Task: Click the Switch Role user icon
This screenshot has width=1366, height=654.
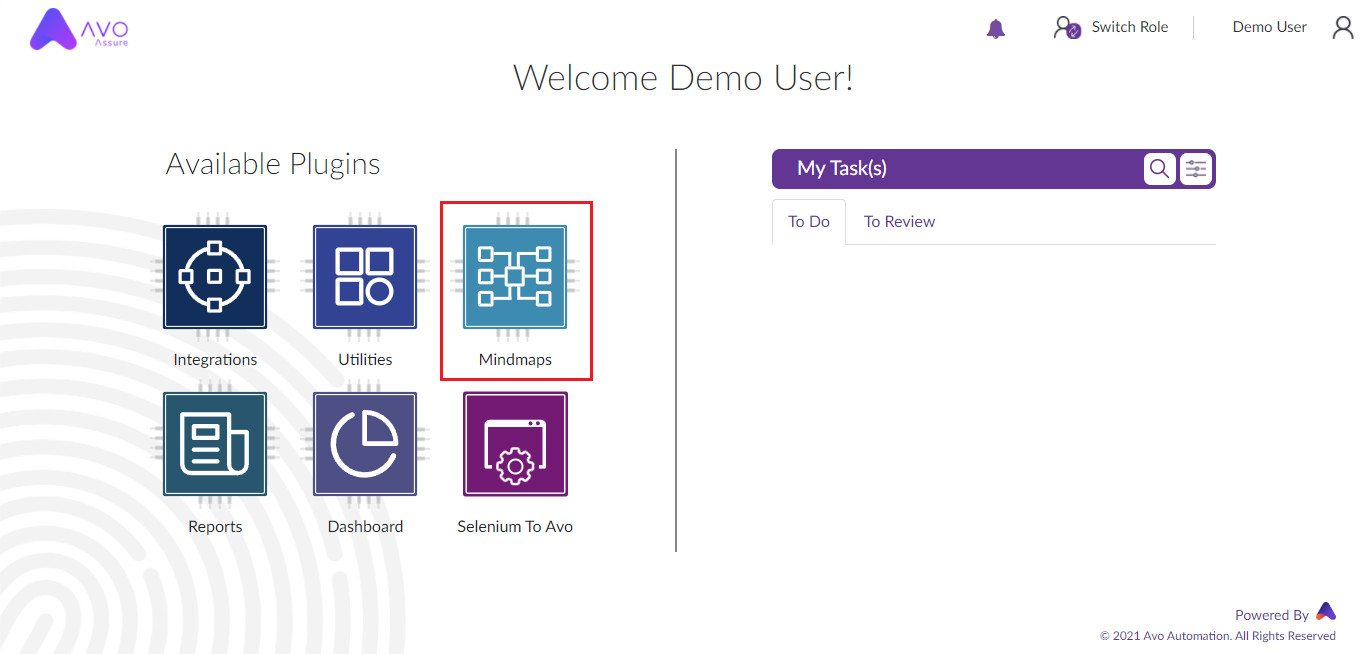Action: coord(1067,28)
